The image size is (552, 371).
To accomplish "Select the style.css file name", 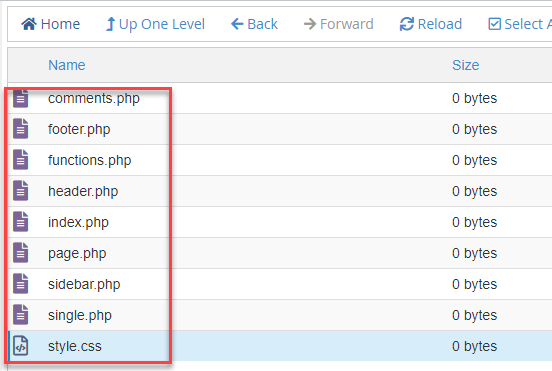I will pyautogui.click(x=75, y=346).
